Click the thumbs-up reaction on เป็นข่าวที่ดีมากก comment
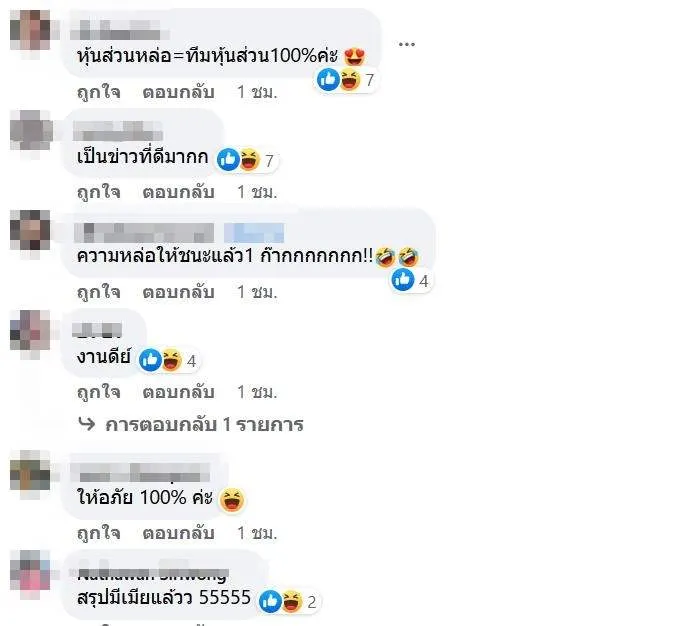The height and width of the screenshot is (626, 676). [228, 160]
